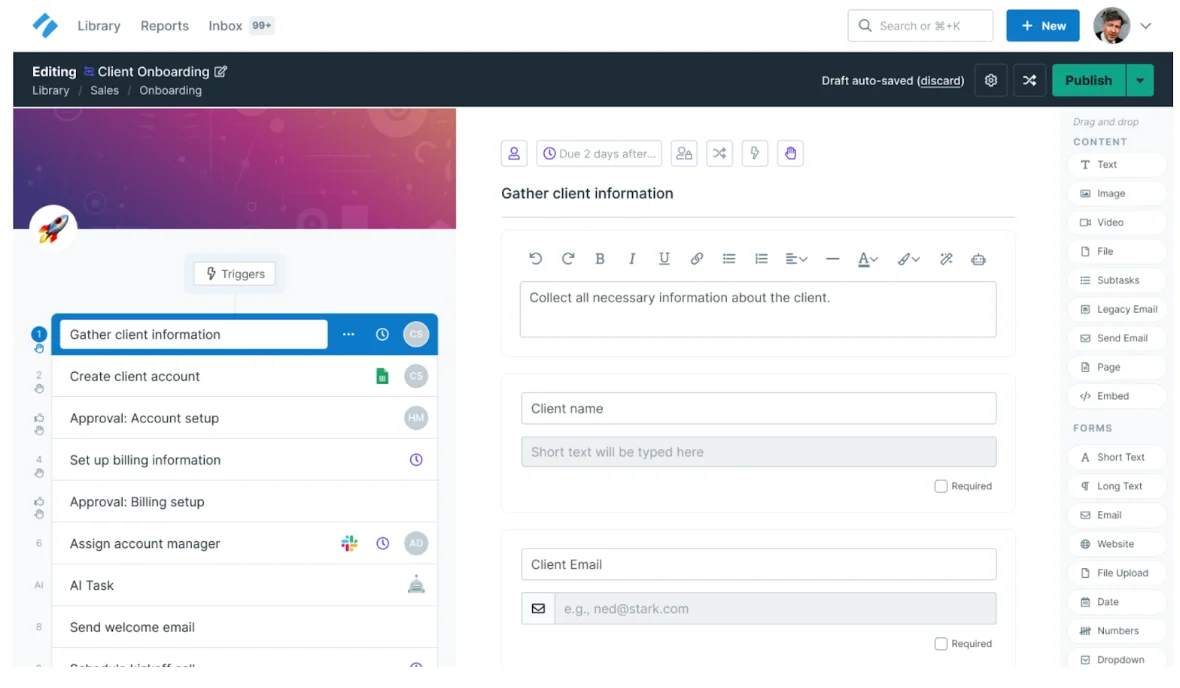
Task: Open the text alignment dropdown in the editor
Action: pos(796,259)
